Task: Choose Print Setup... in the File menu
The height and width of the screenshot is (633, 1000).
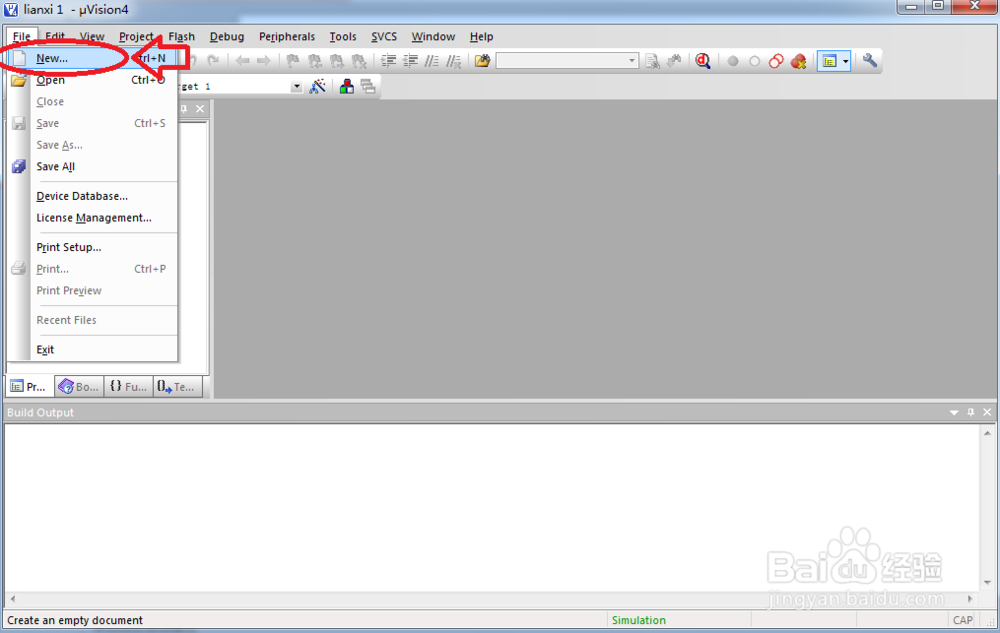Action: coord(93,247)
